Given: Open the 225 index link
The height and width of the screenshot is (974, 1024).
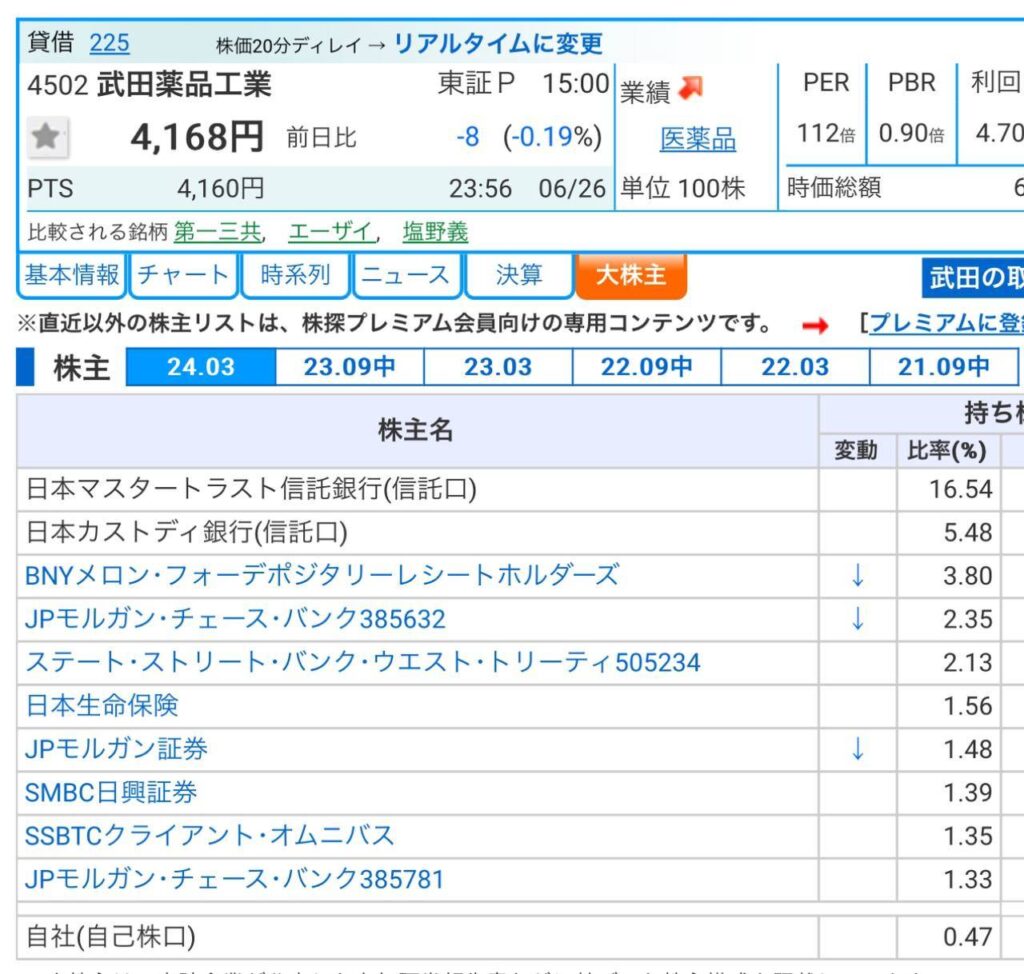Looking at the screenshot, I should coord(109,43).
